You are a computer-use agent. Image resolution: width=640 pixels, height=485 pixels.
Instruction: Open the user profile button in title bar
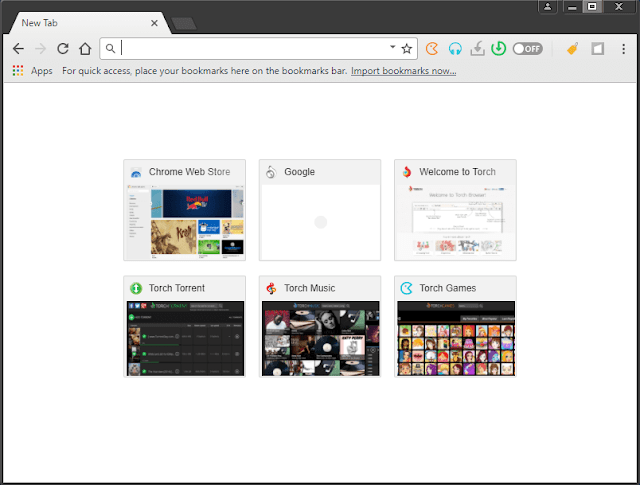(x=548, y=7)
